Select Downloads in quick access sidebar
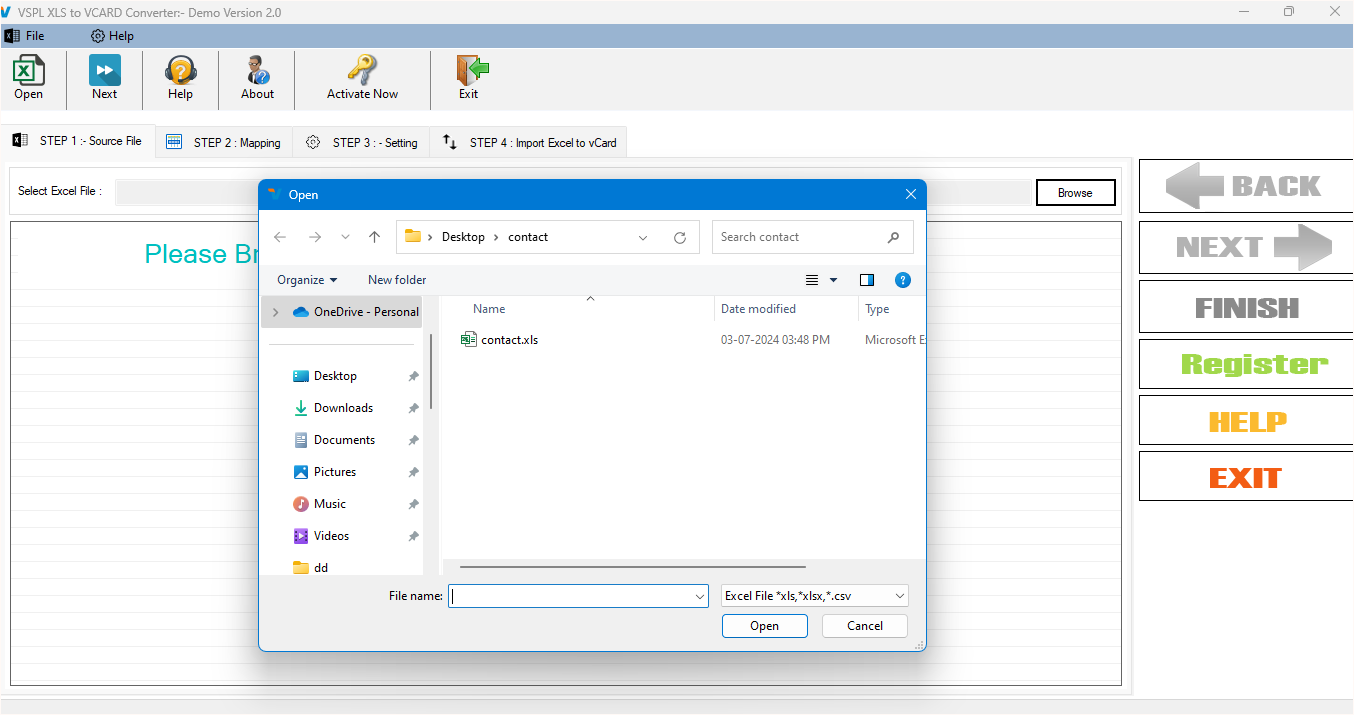This screenshot has width=1354, height=715. pos(343,408)
